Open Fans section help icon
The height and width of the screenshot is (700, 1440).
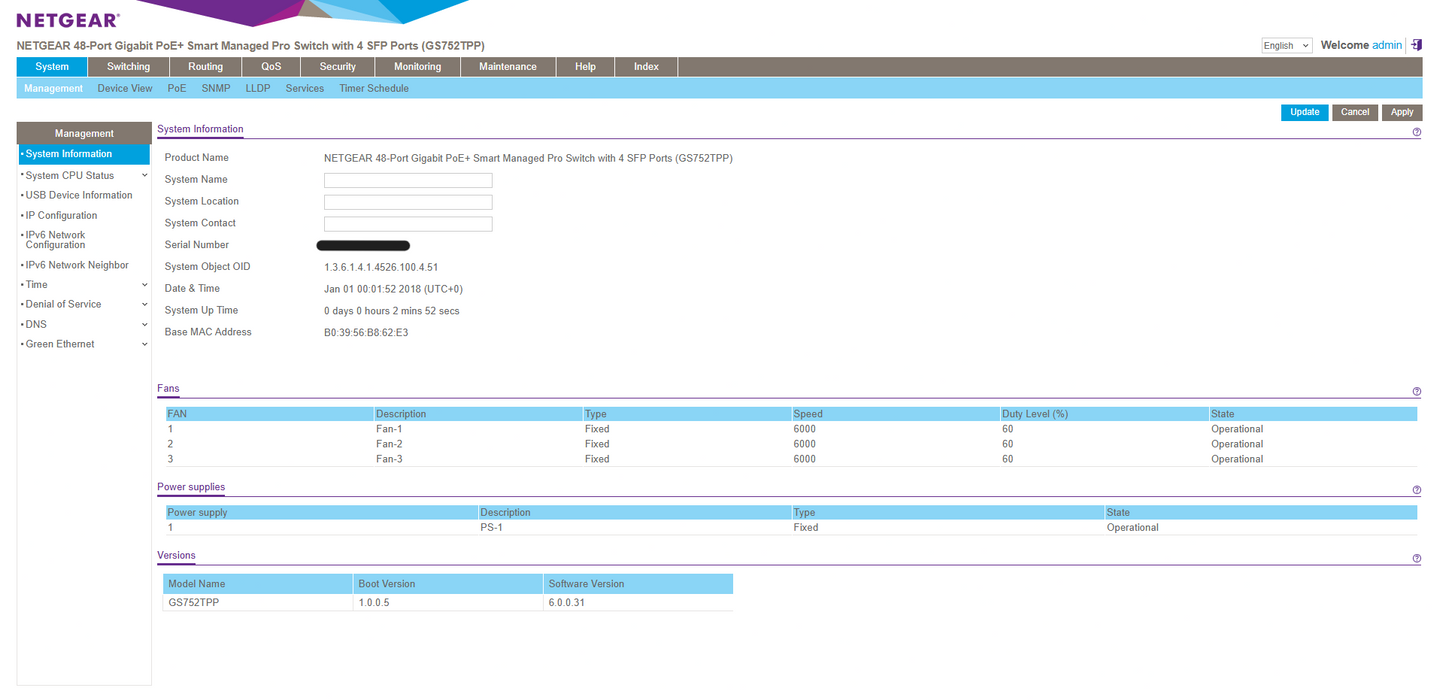click(x=1417, y=392)
